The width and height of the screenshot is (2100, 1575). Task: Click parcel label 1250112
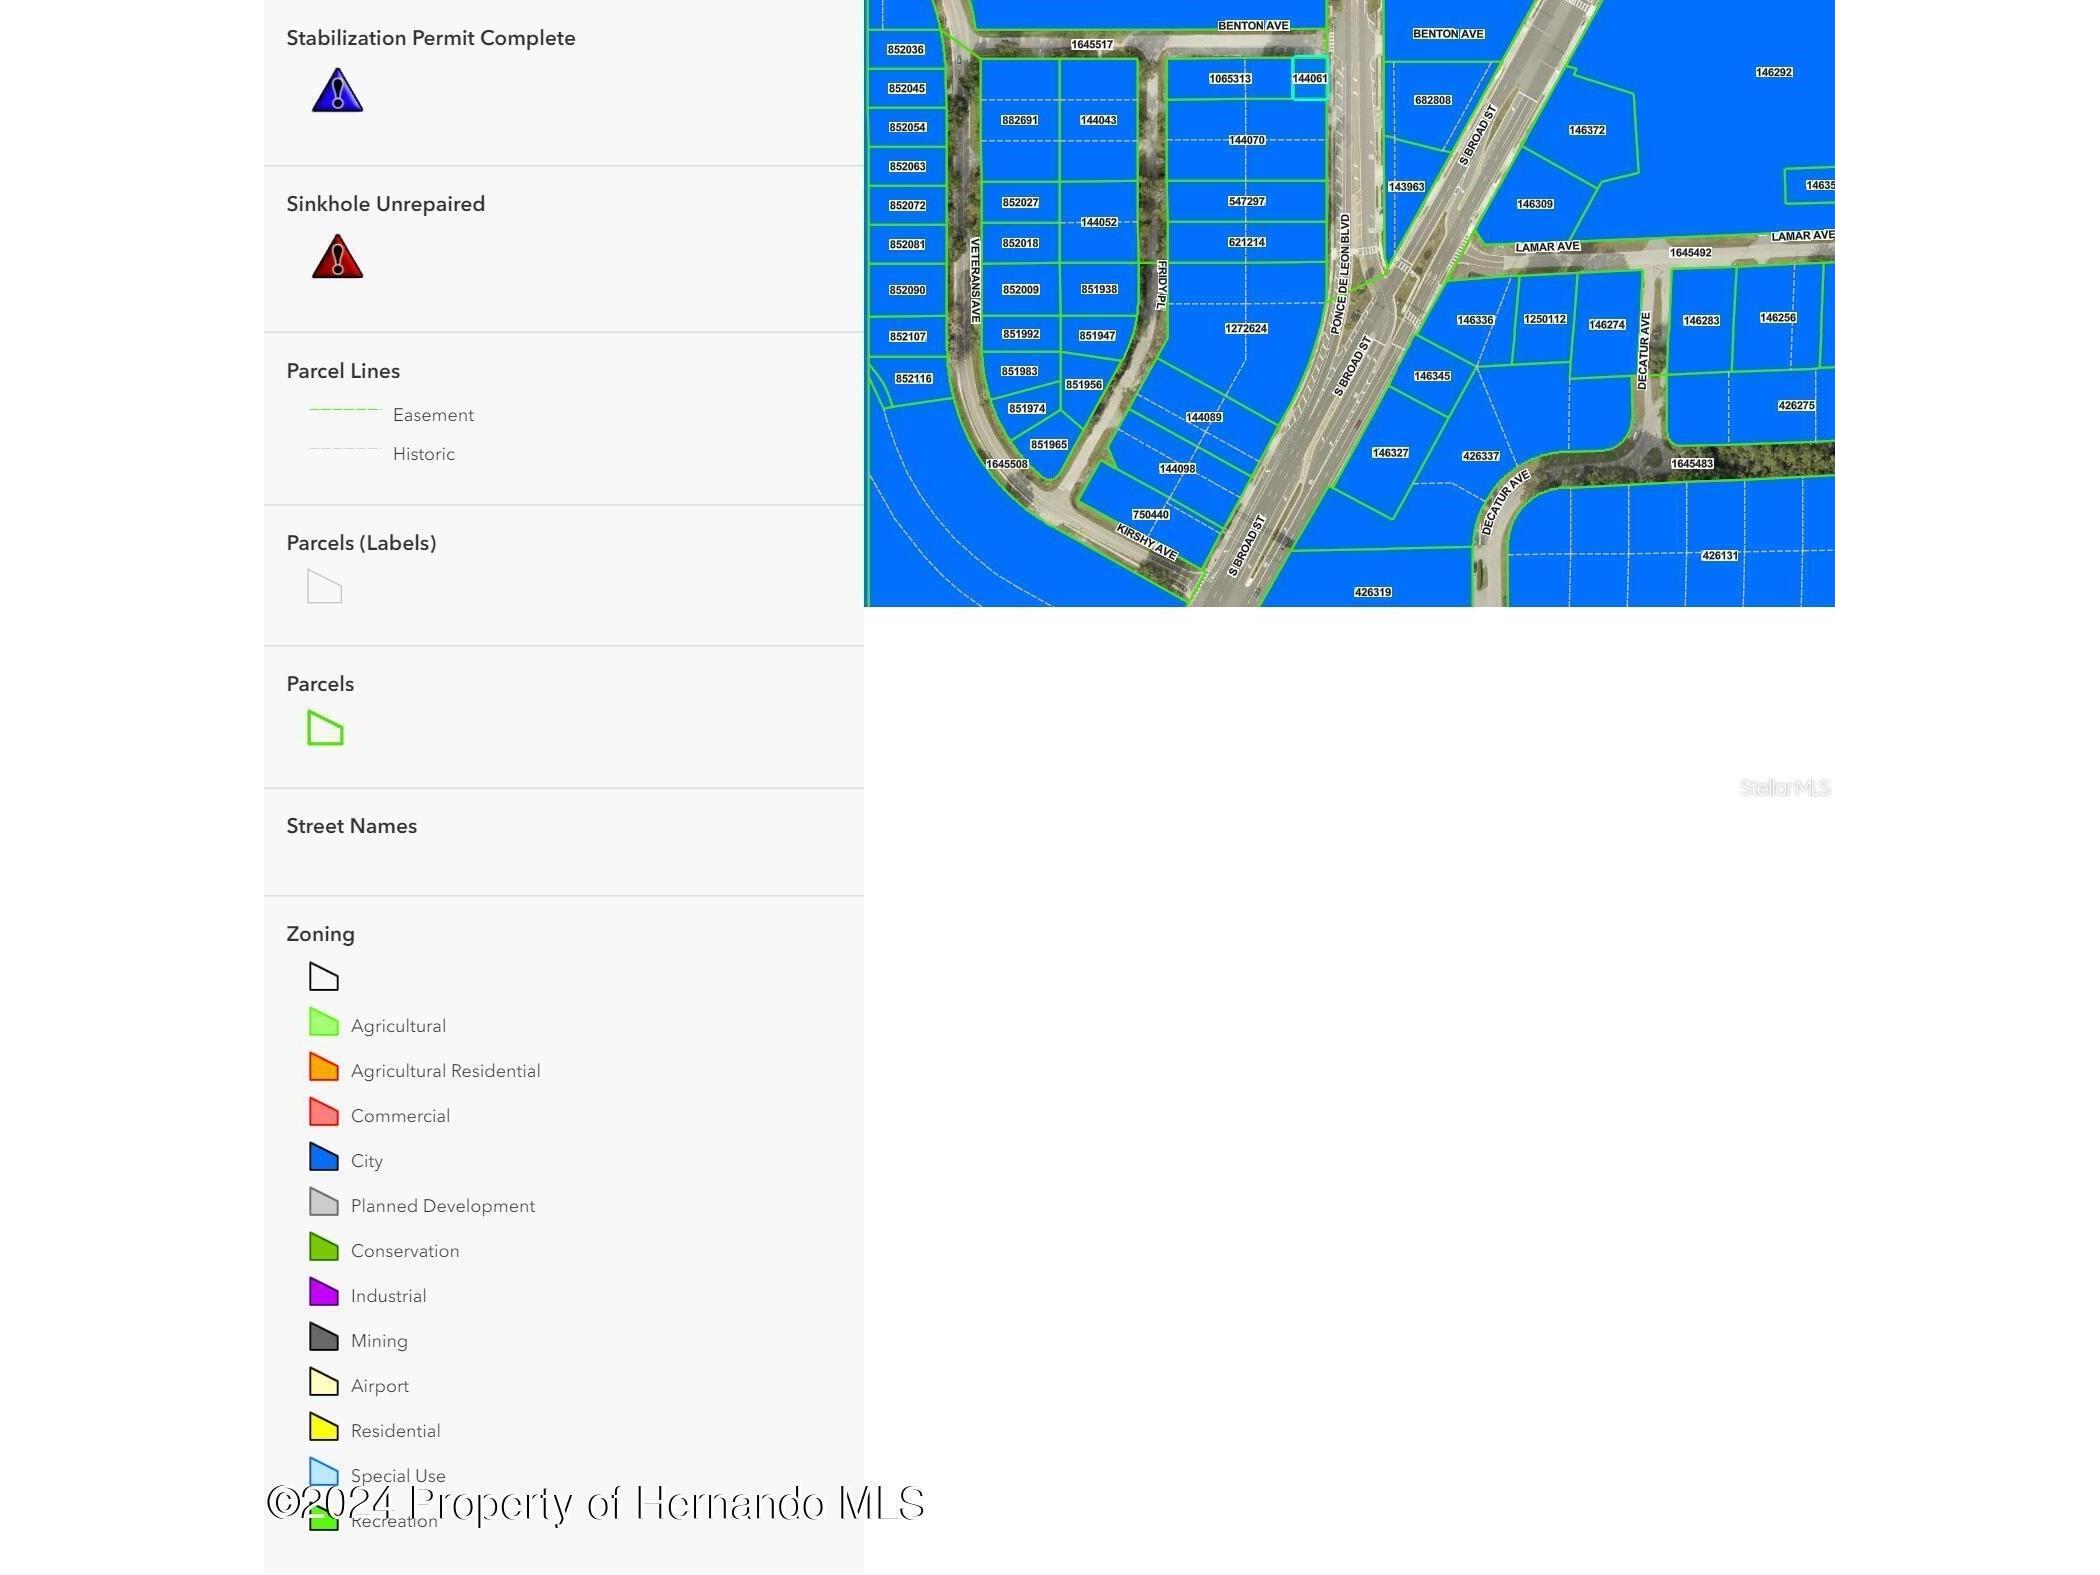[1545, 319]
